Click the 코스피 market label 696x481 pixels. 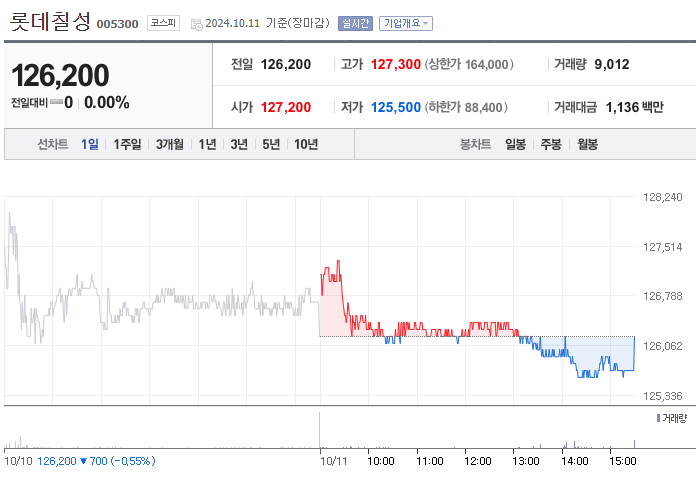coord(163,23)
